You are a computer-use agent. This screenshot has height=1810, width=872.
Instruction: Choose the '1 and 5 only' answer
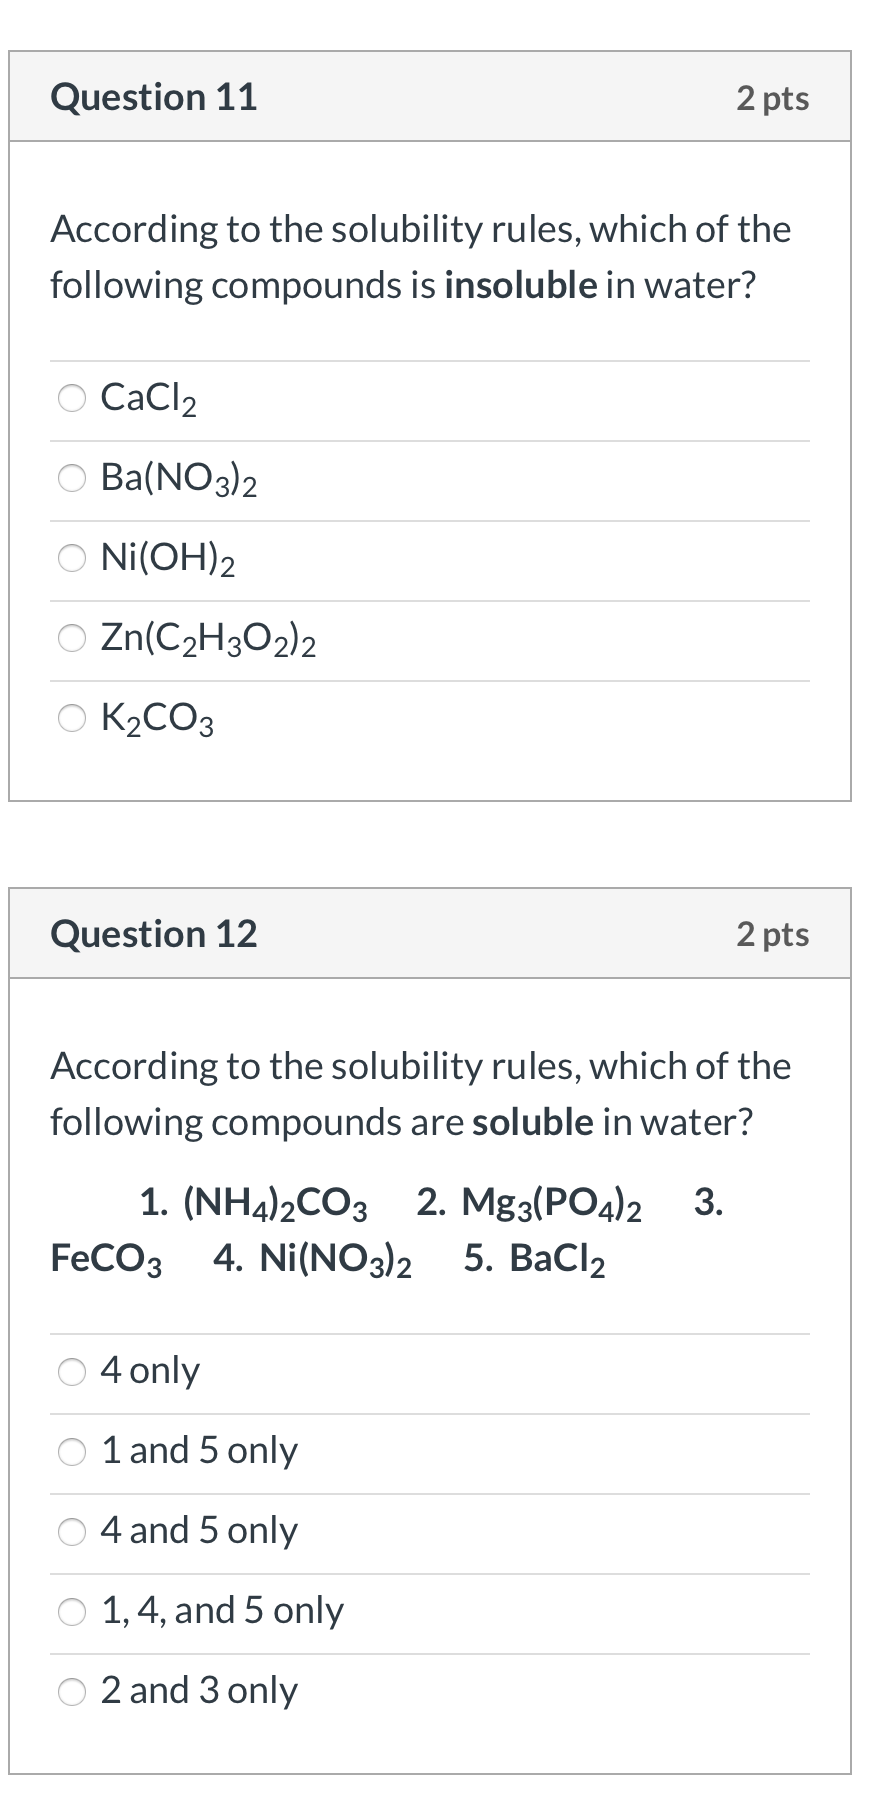click(71, 1451)
